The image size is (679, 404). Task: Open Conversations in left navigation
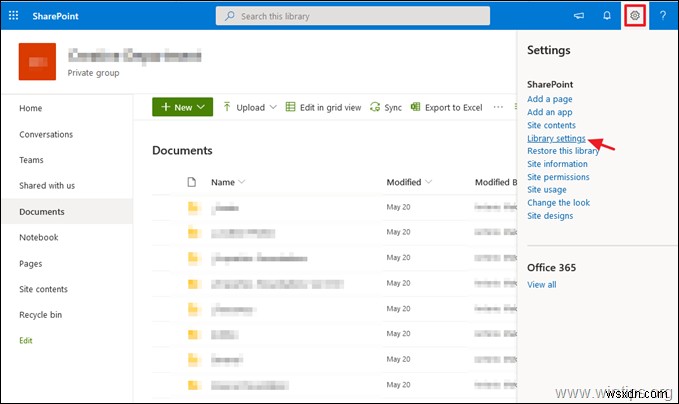46,134
